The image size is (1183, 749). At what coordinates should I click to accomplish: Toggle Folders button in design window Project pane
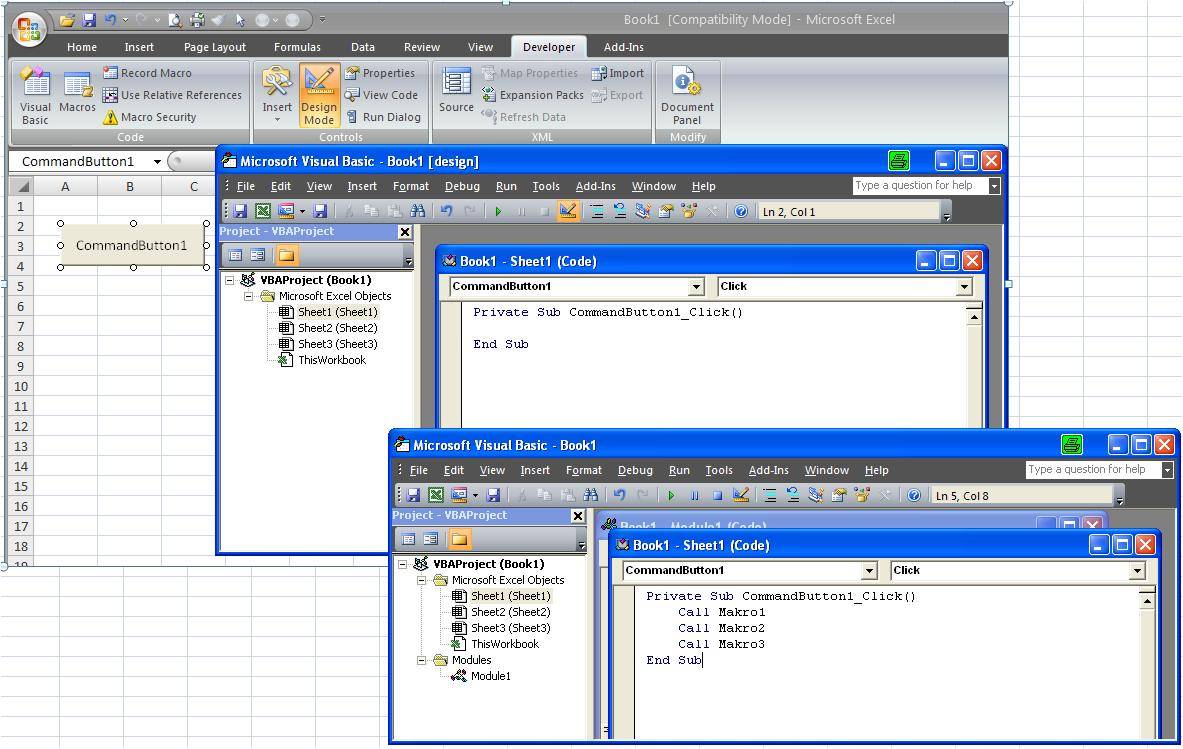pos(286,255)
